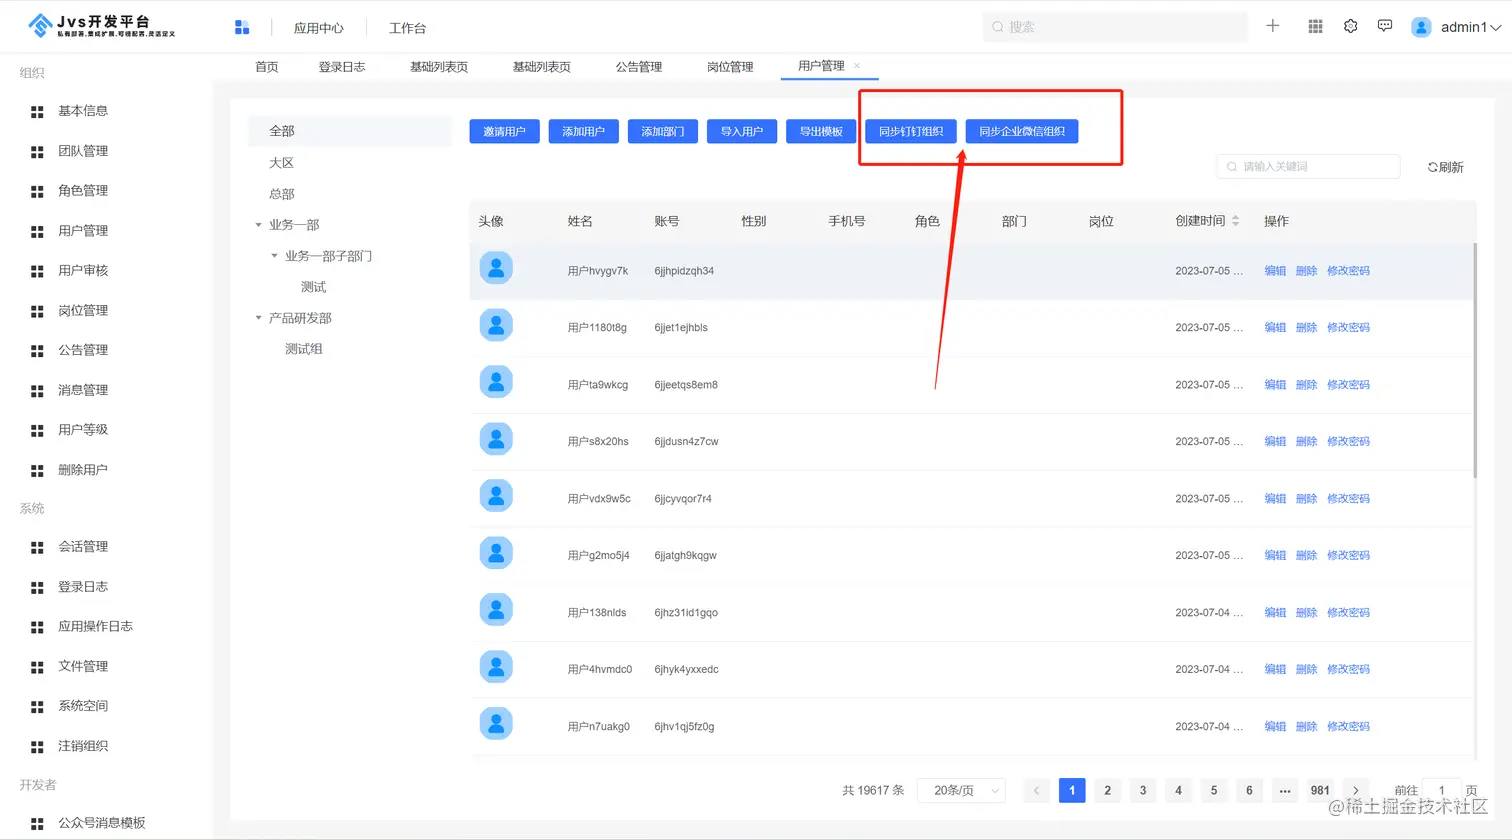Click the 同步企业微信组织 button
Viewport: 1512px width, 840px height.
tap(1022, 131)
